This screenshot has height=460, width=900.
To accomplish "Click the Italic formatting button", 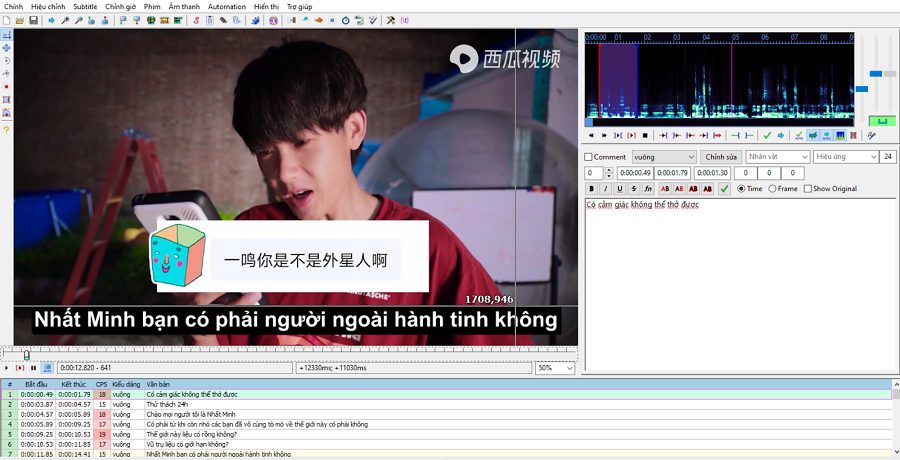I will click(x=605, y=188).
